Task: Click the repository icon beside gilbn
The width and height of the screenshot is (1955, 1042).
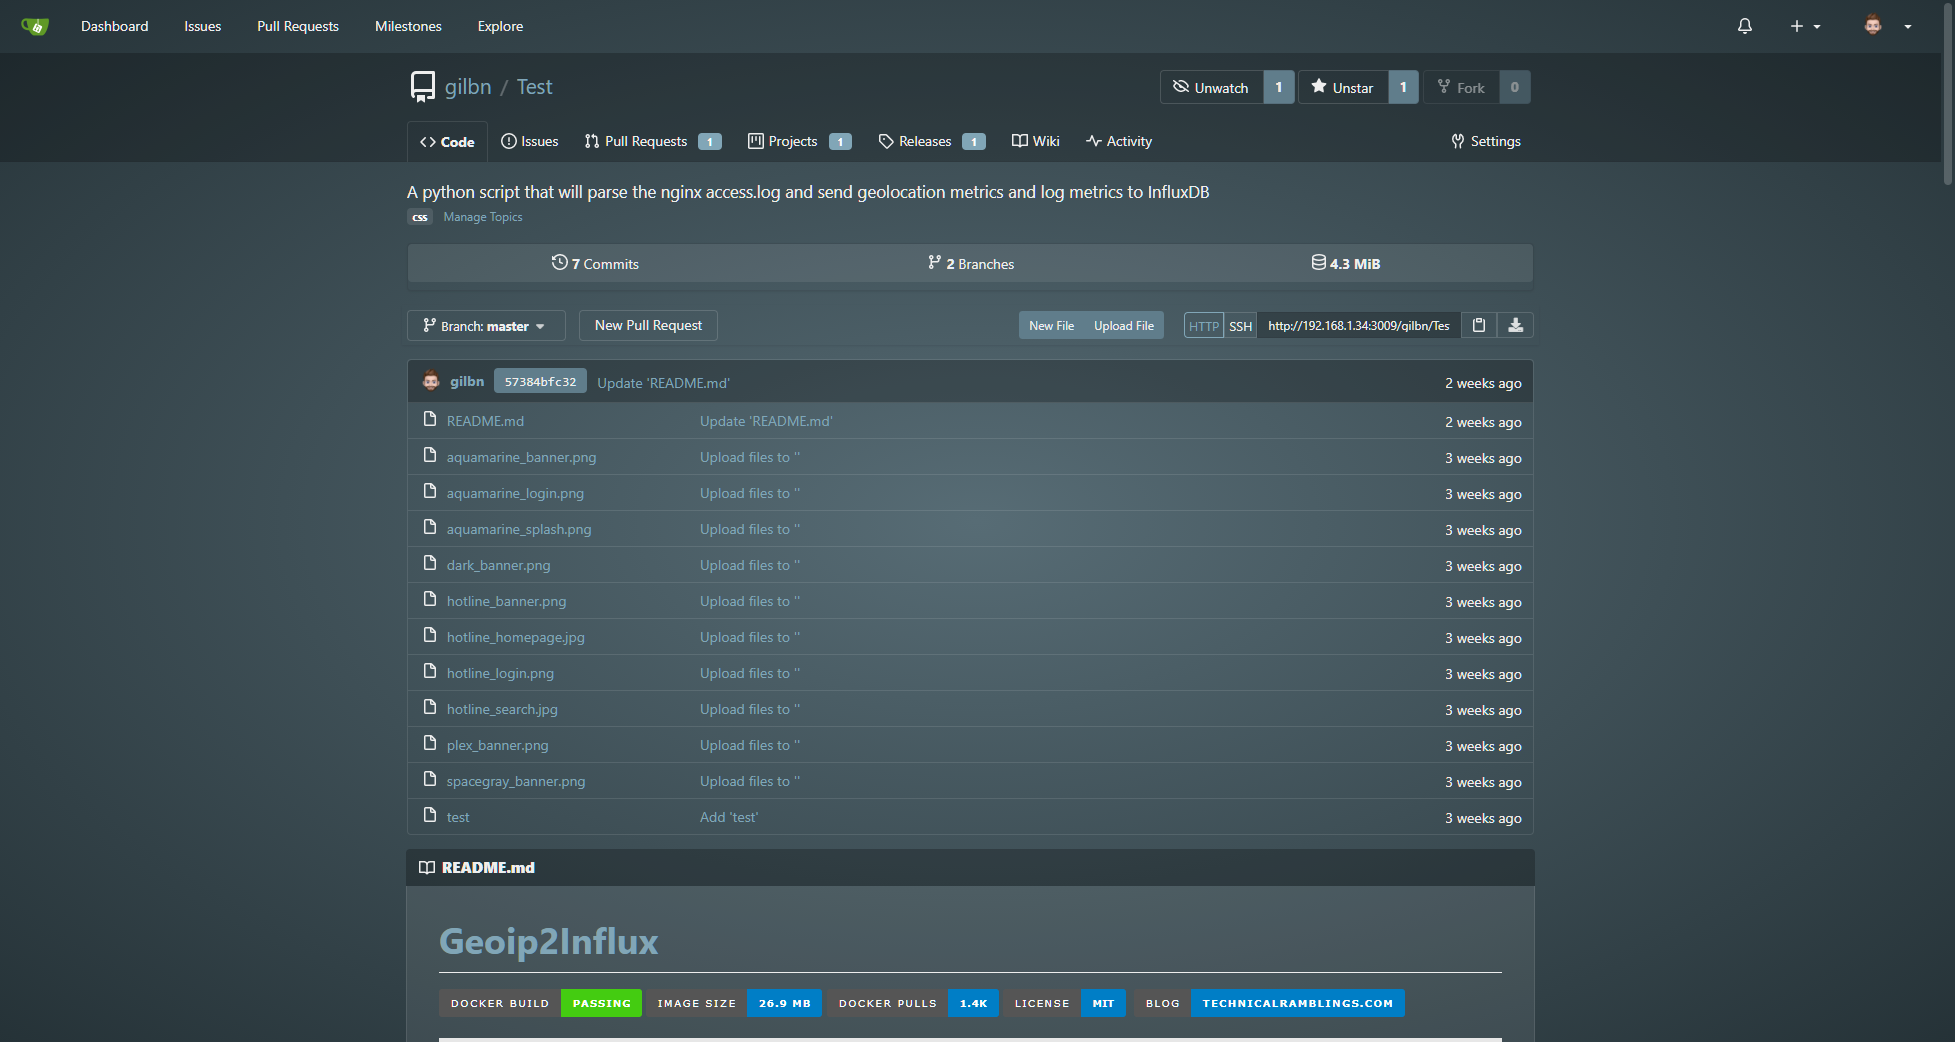Action: click(423, 87)
